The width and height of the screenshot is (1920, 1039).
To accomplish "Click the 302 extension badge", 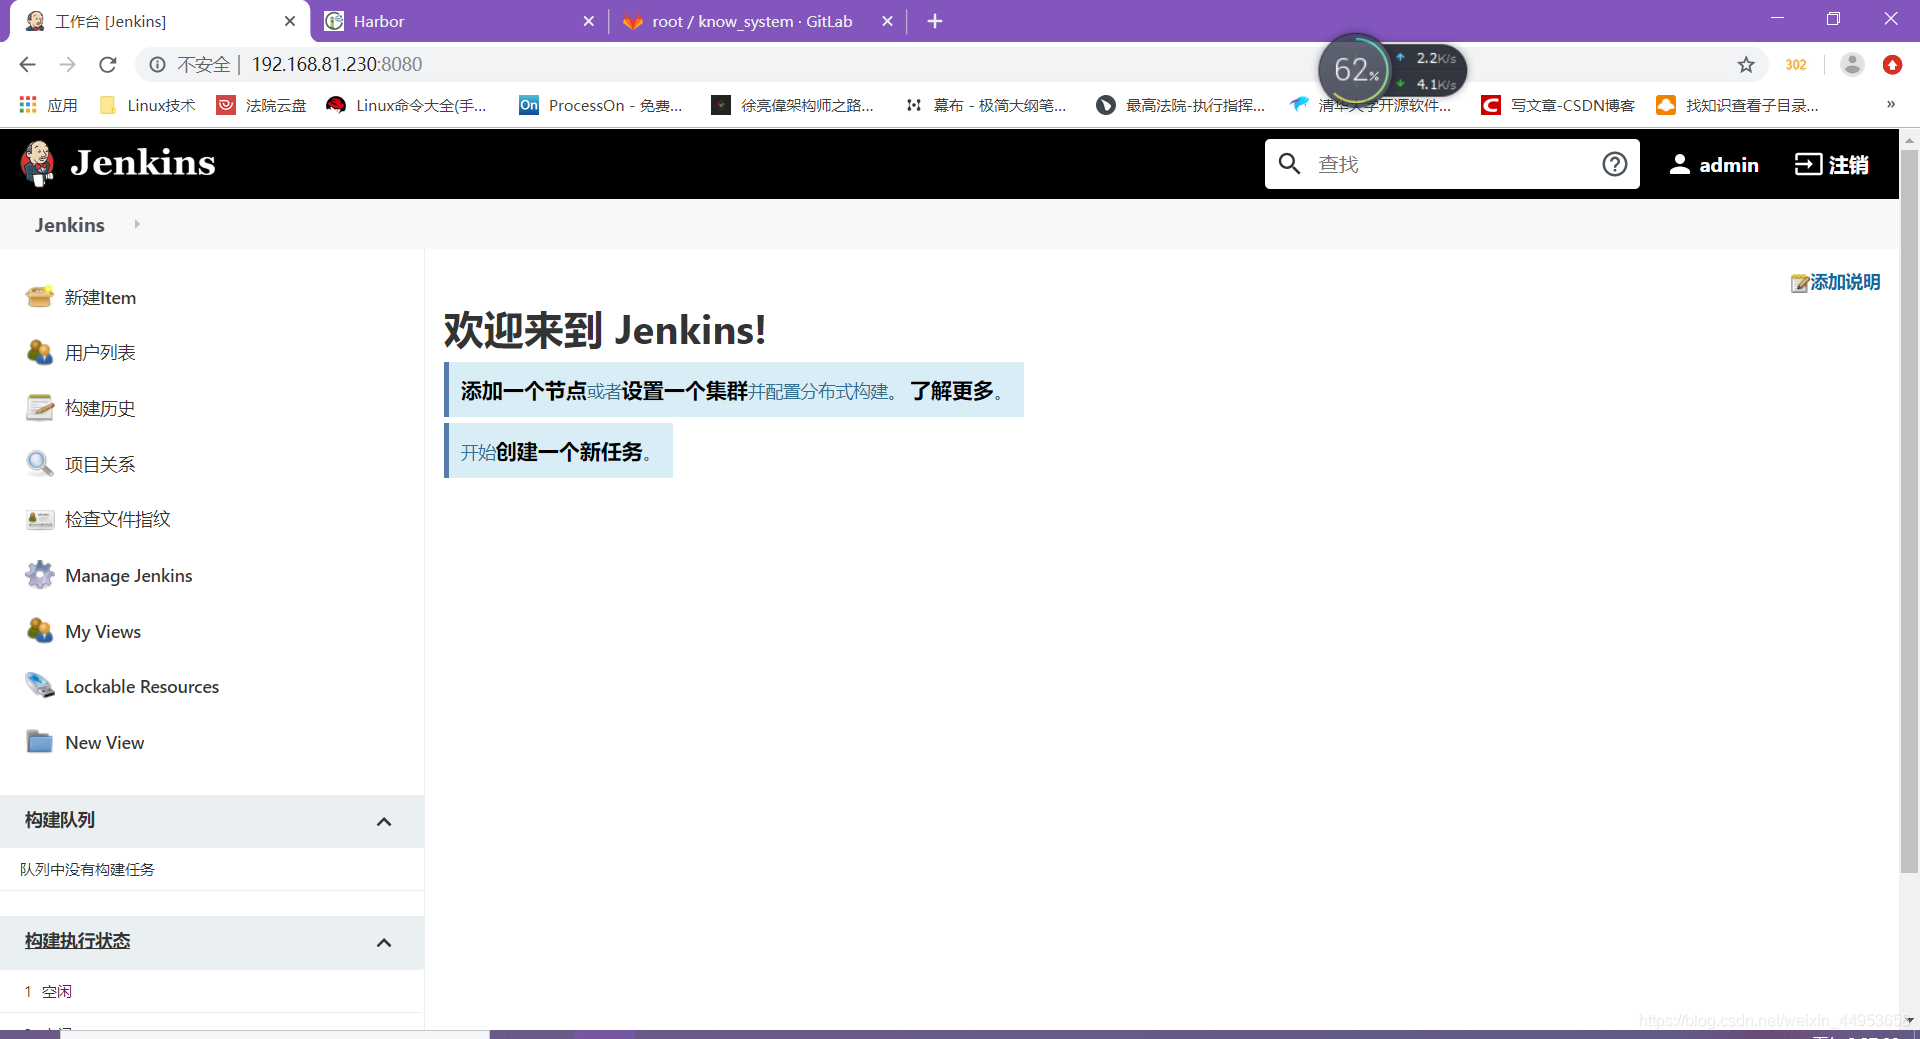I will point(1796,65).
